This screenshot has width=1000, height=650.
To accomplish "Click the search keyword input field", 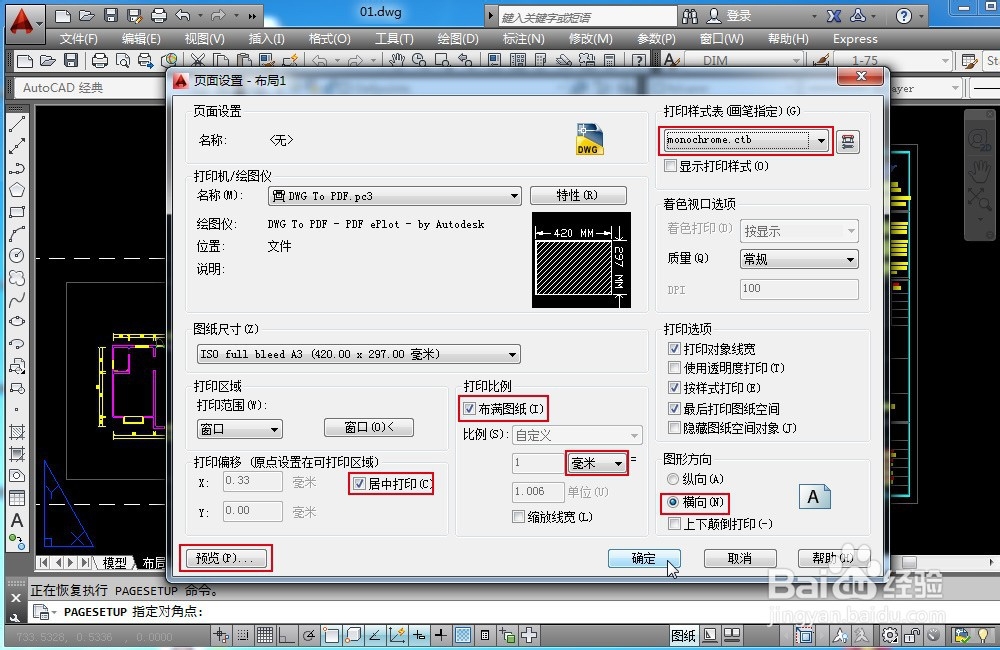I will (x=587, y=17).
